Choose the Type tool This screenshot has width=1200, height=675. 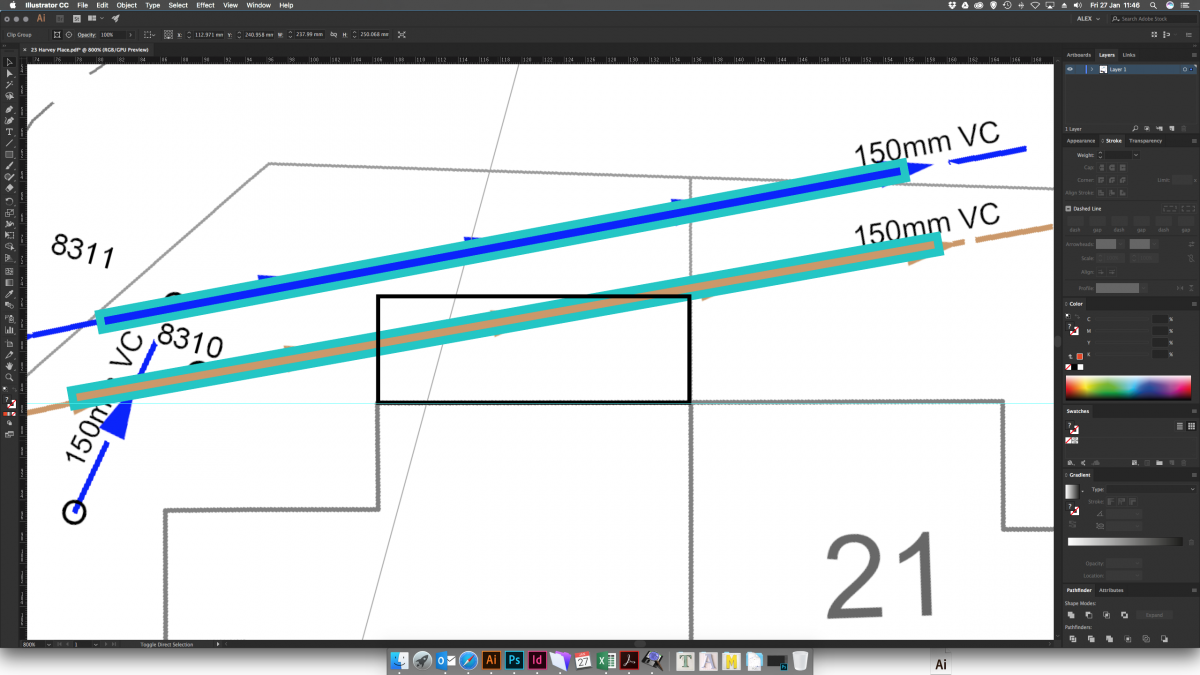9,132
